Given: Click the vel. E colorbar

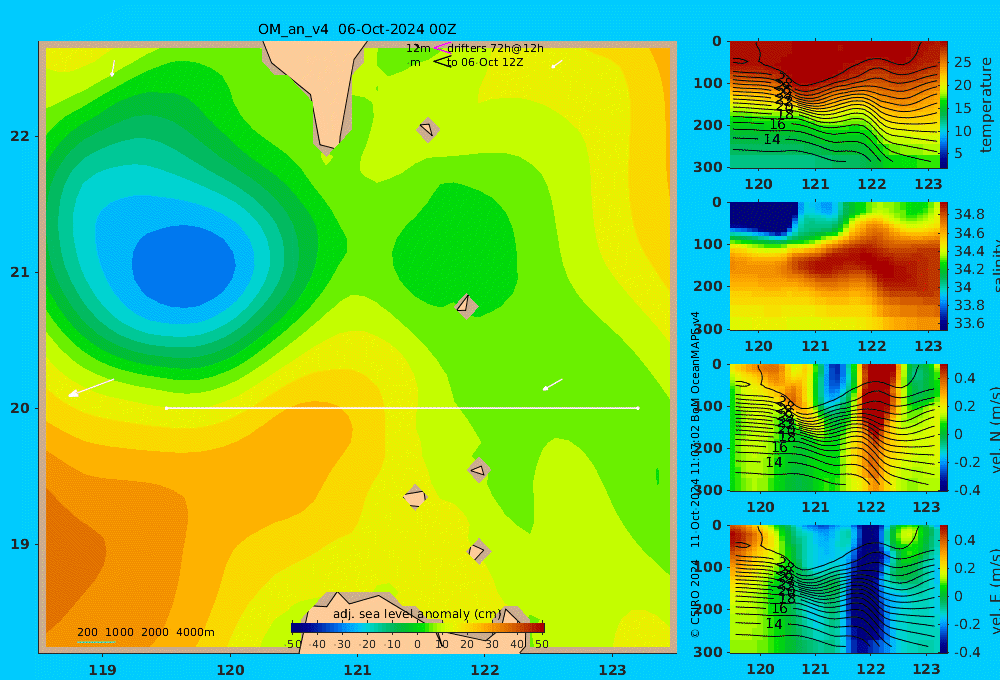Looking at the screenshot, I should [x=944, y=589].
